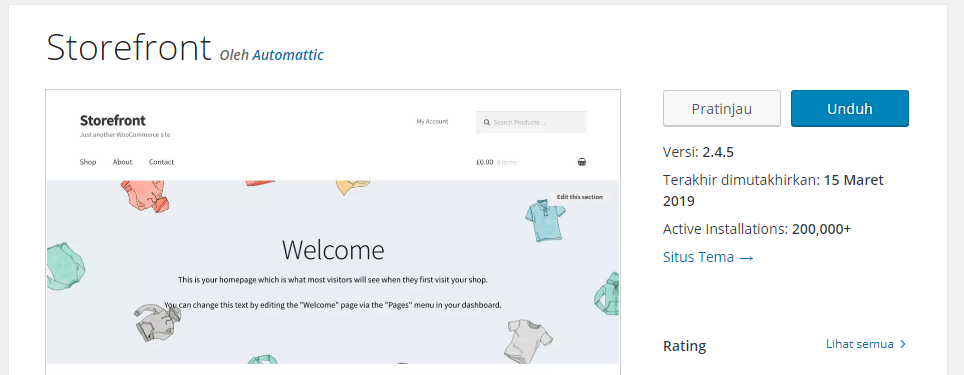
Task: Click the shopping basket icon in preview
Action: [582, 162]
